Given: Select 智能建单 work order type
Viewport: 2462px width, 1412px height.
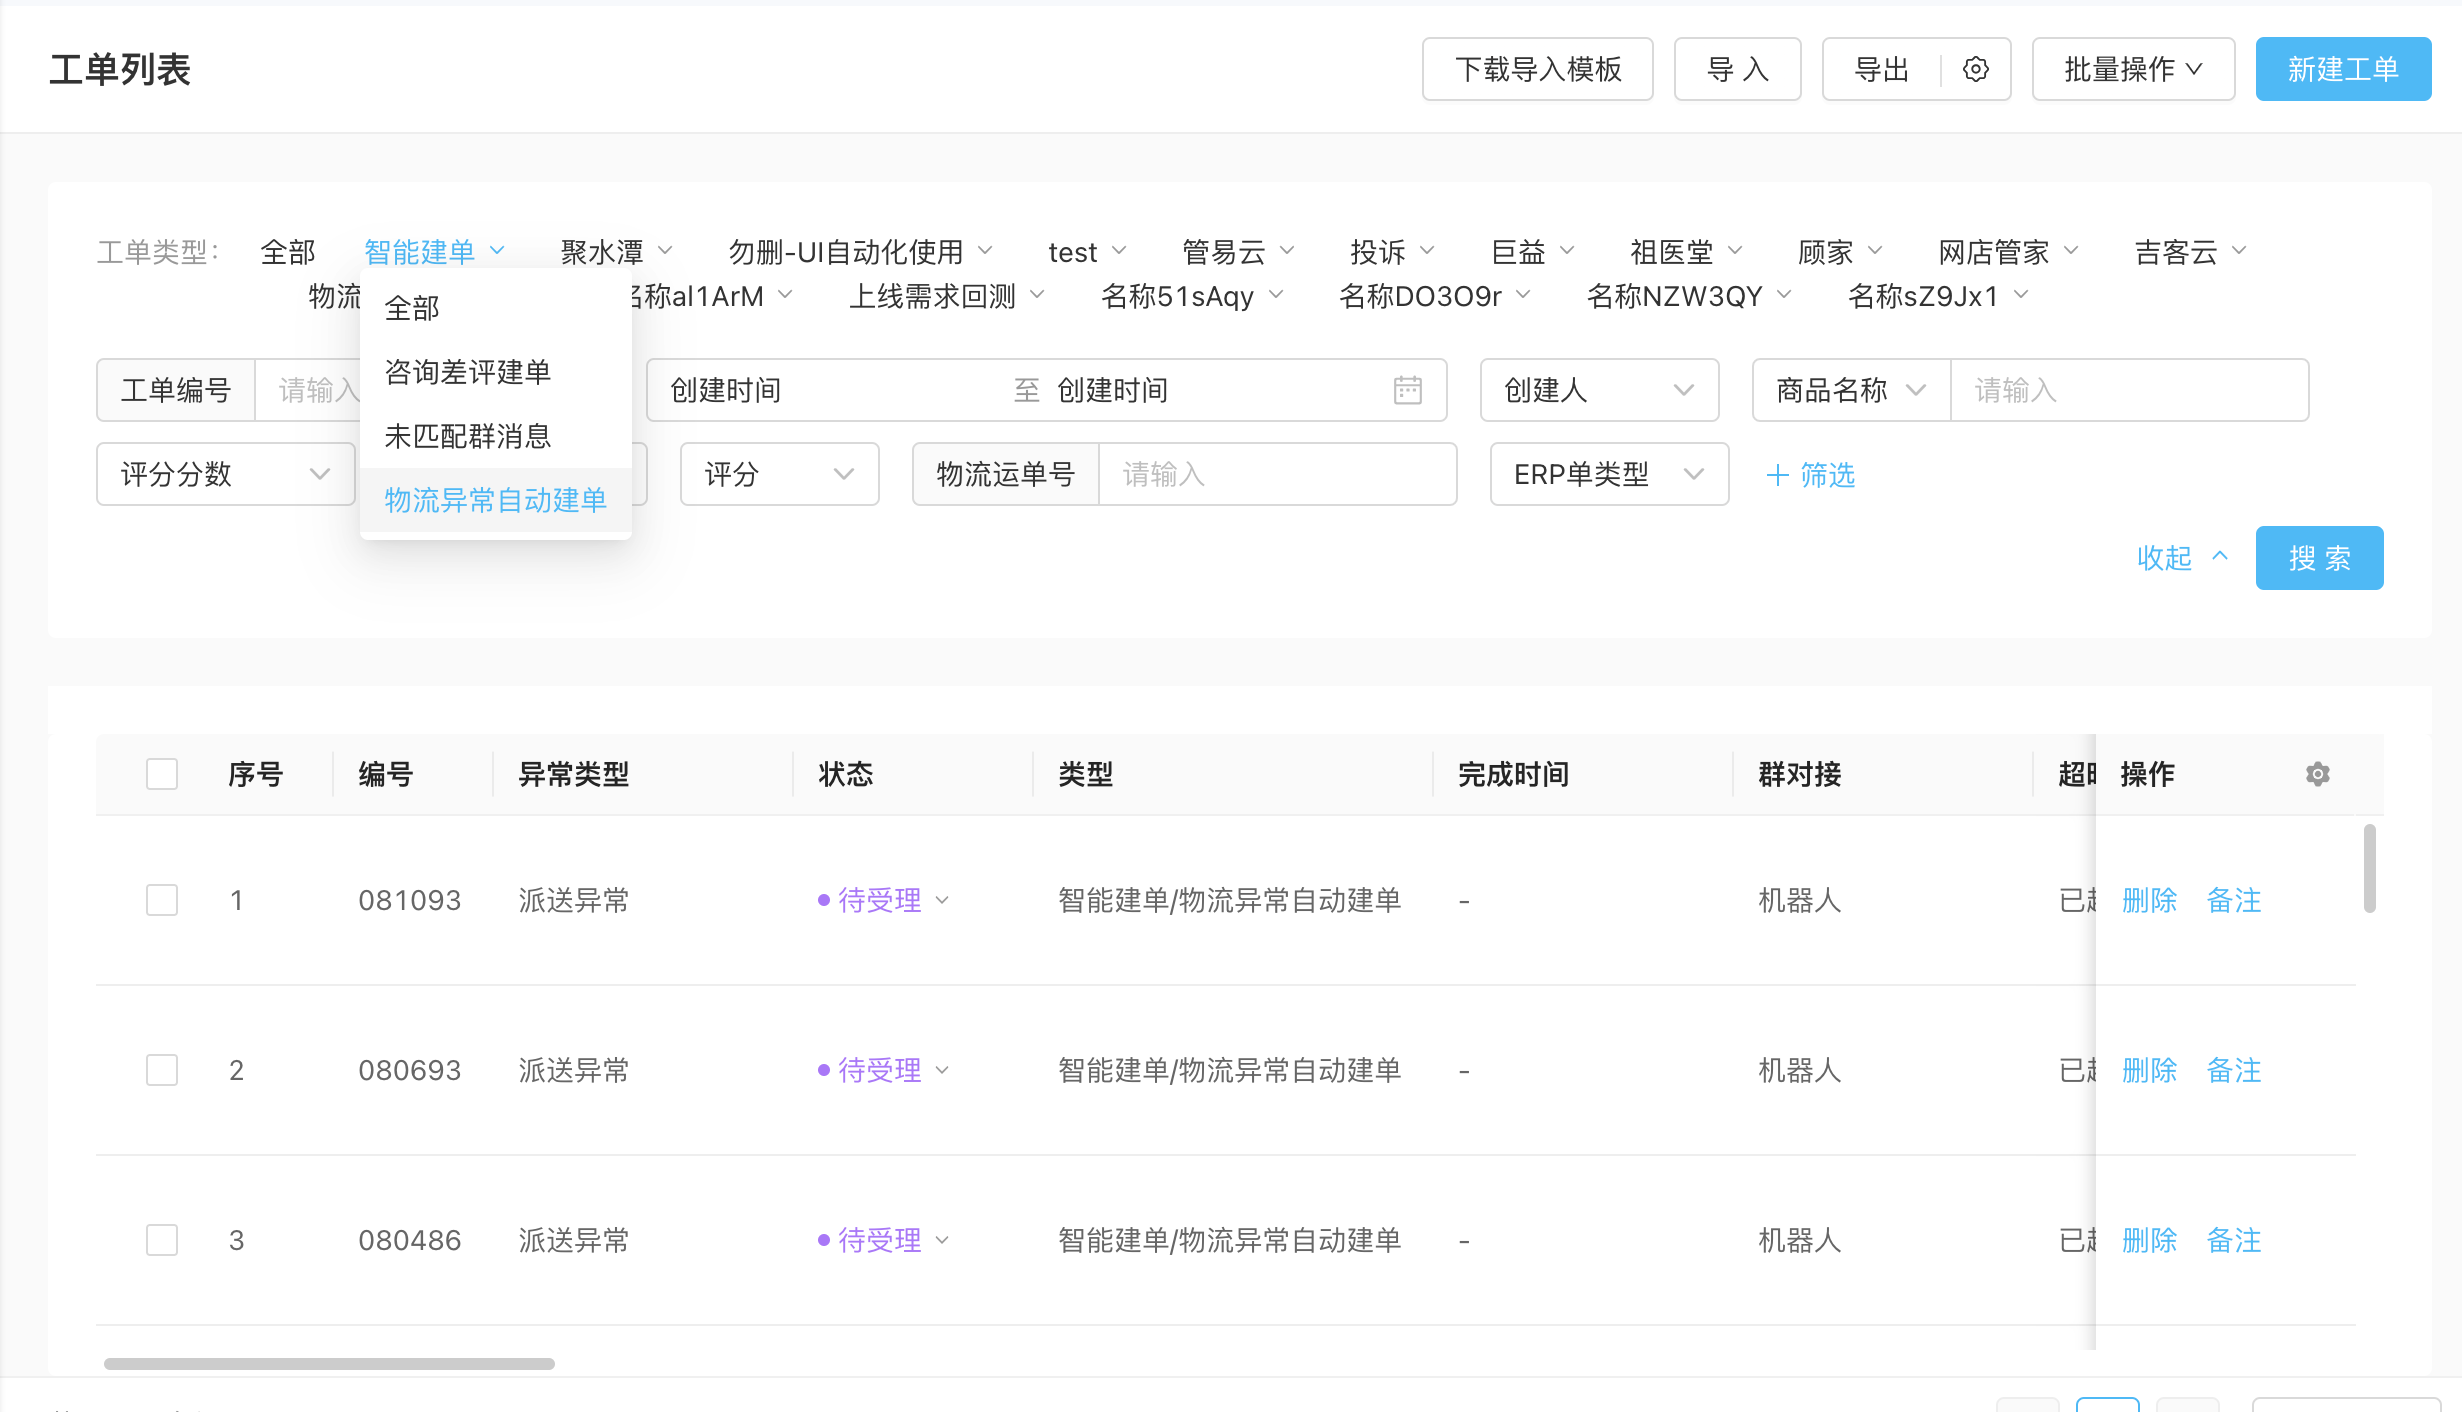Looking at the screenshot, I should click(420, 252).
